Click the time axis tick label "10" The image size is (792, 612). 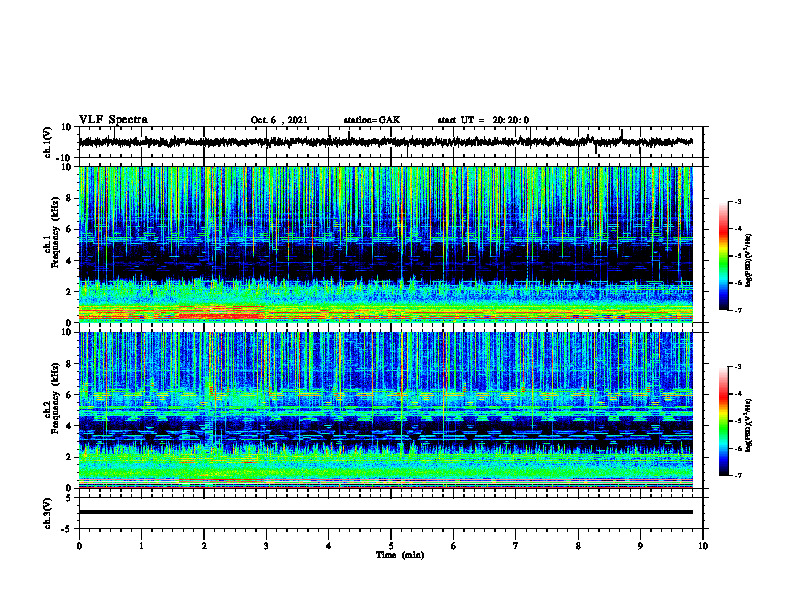pos(703,546)
